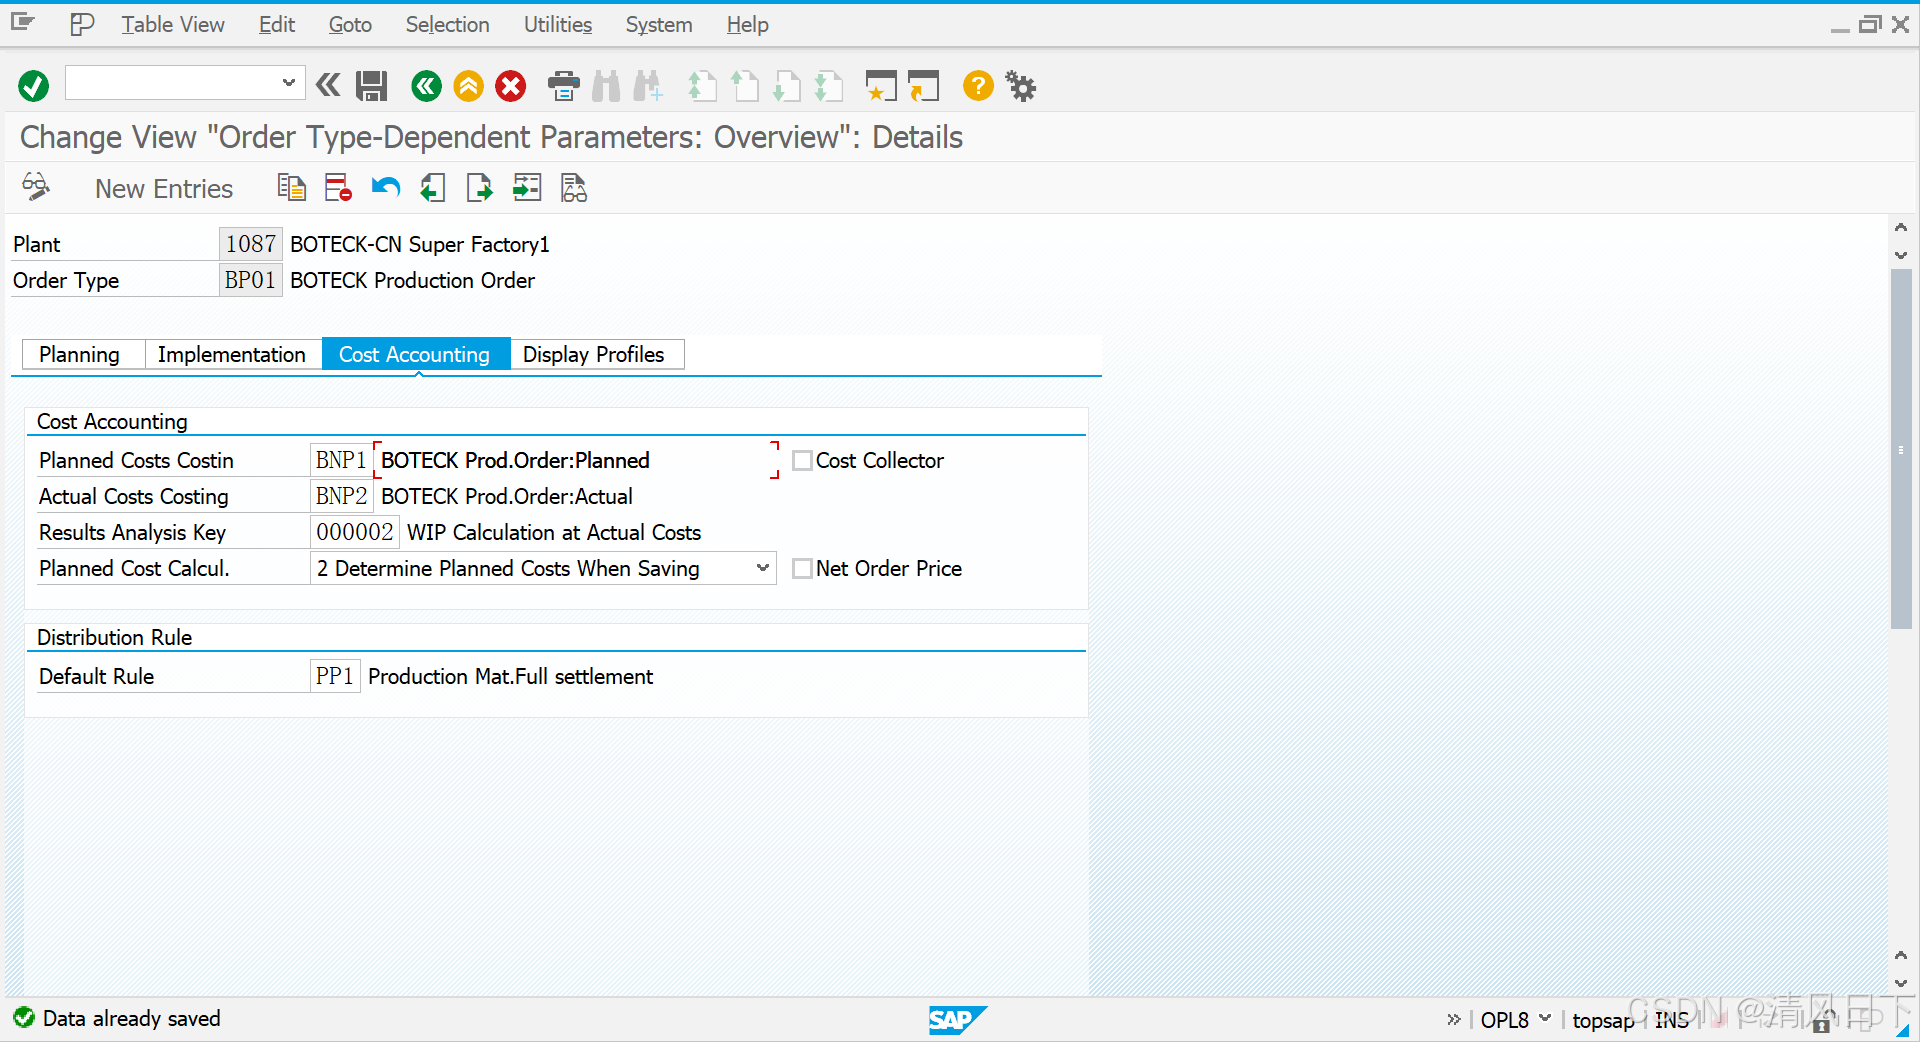
Task: Toggle INS insert mode in status bar
Action: (x=1671, y=1020)
